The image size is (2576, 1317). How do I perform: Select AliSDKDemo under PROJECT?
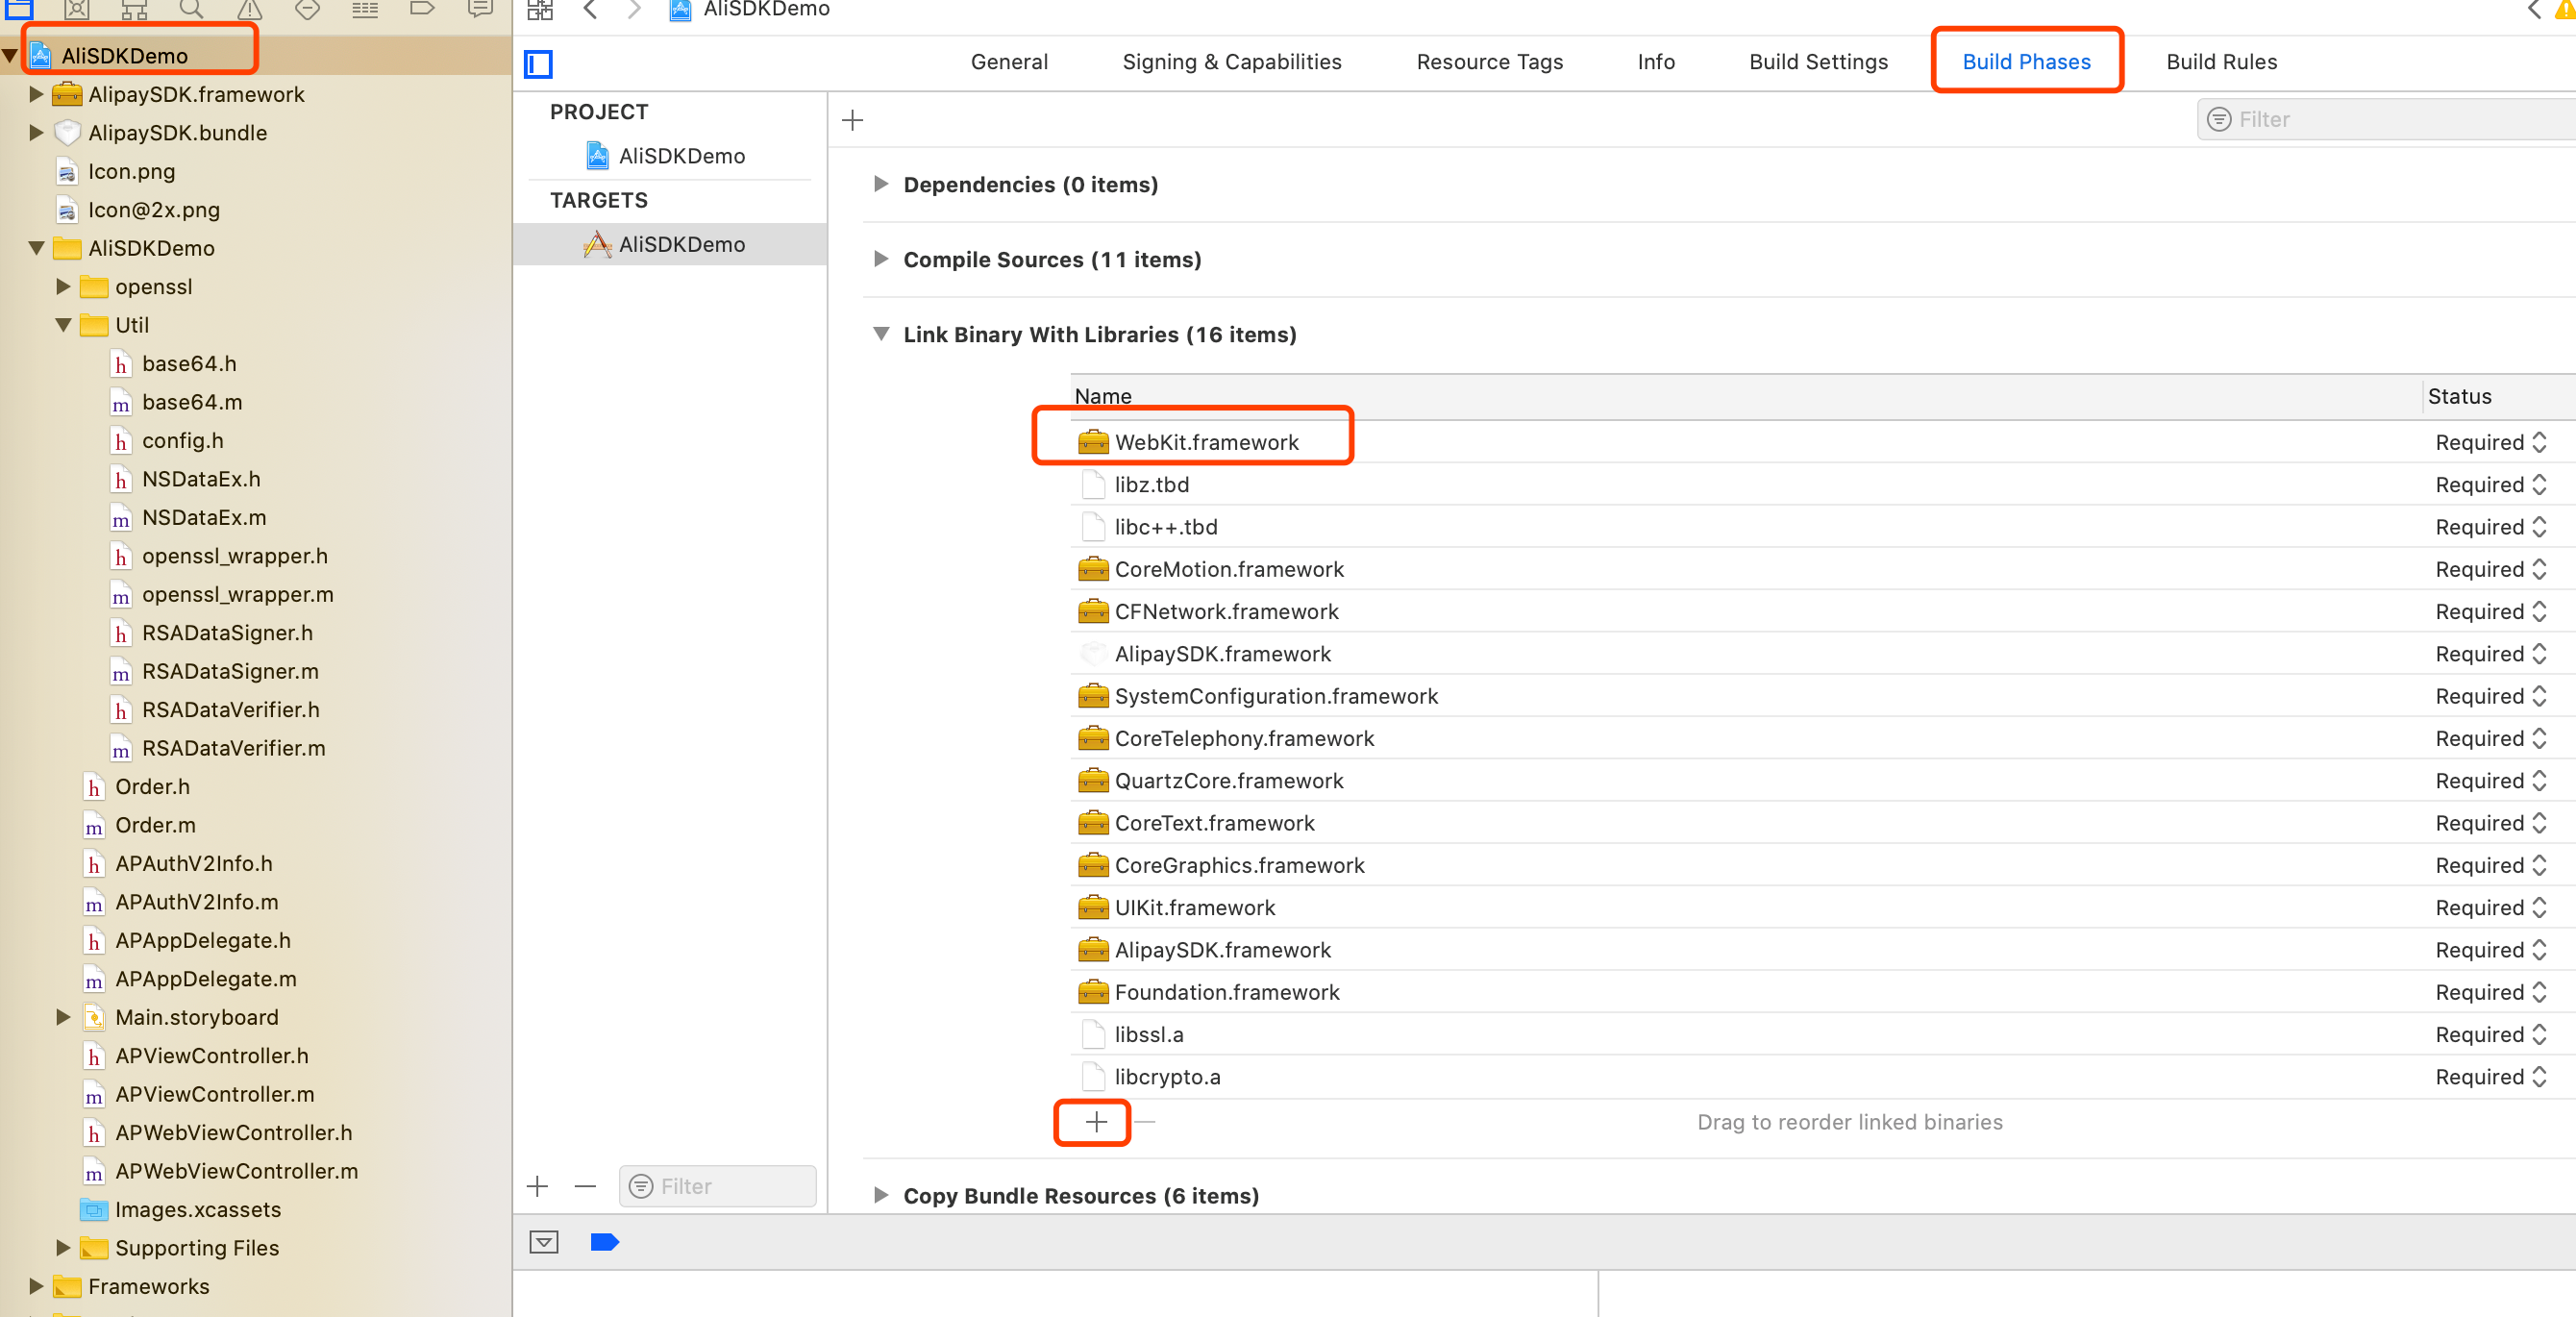(x=681, y=156)
